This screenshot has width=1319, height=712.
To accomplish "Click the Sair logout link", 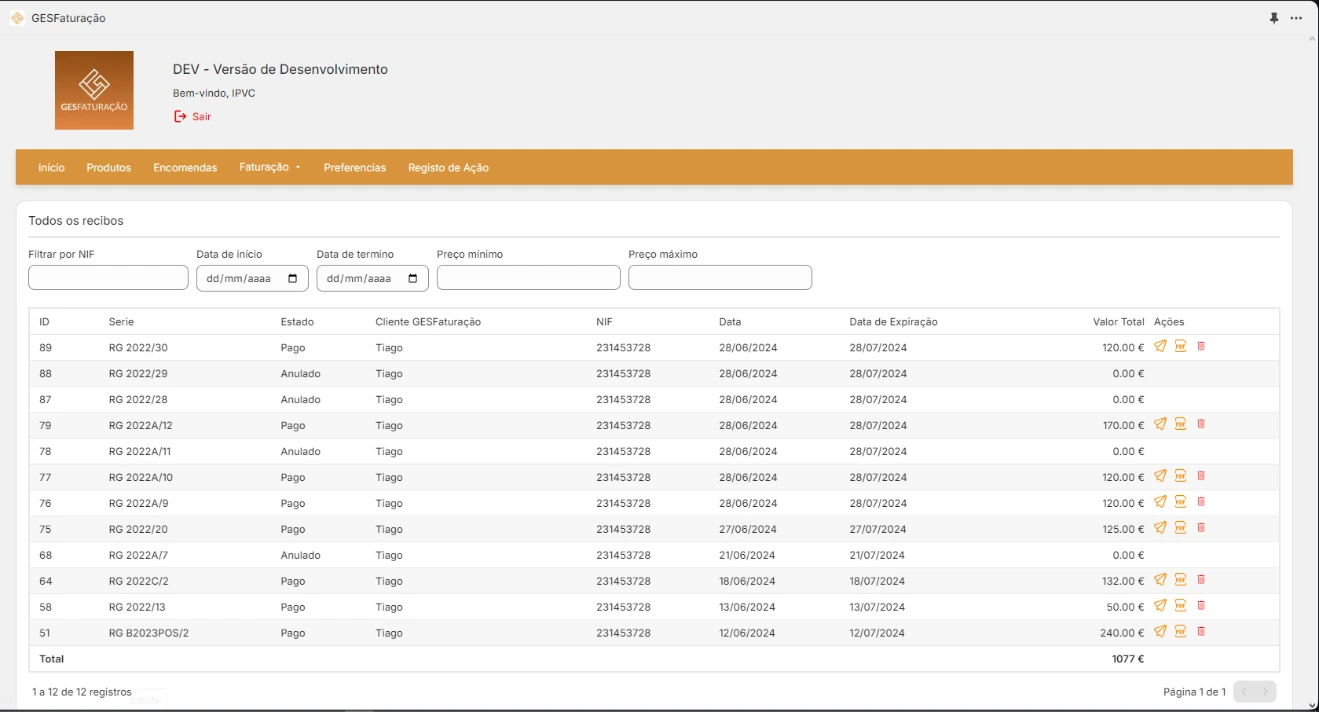I will (191, 115).
